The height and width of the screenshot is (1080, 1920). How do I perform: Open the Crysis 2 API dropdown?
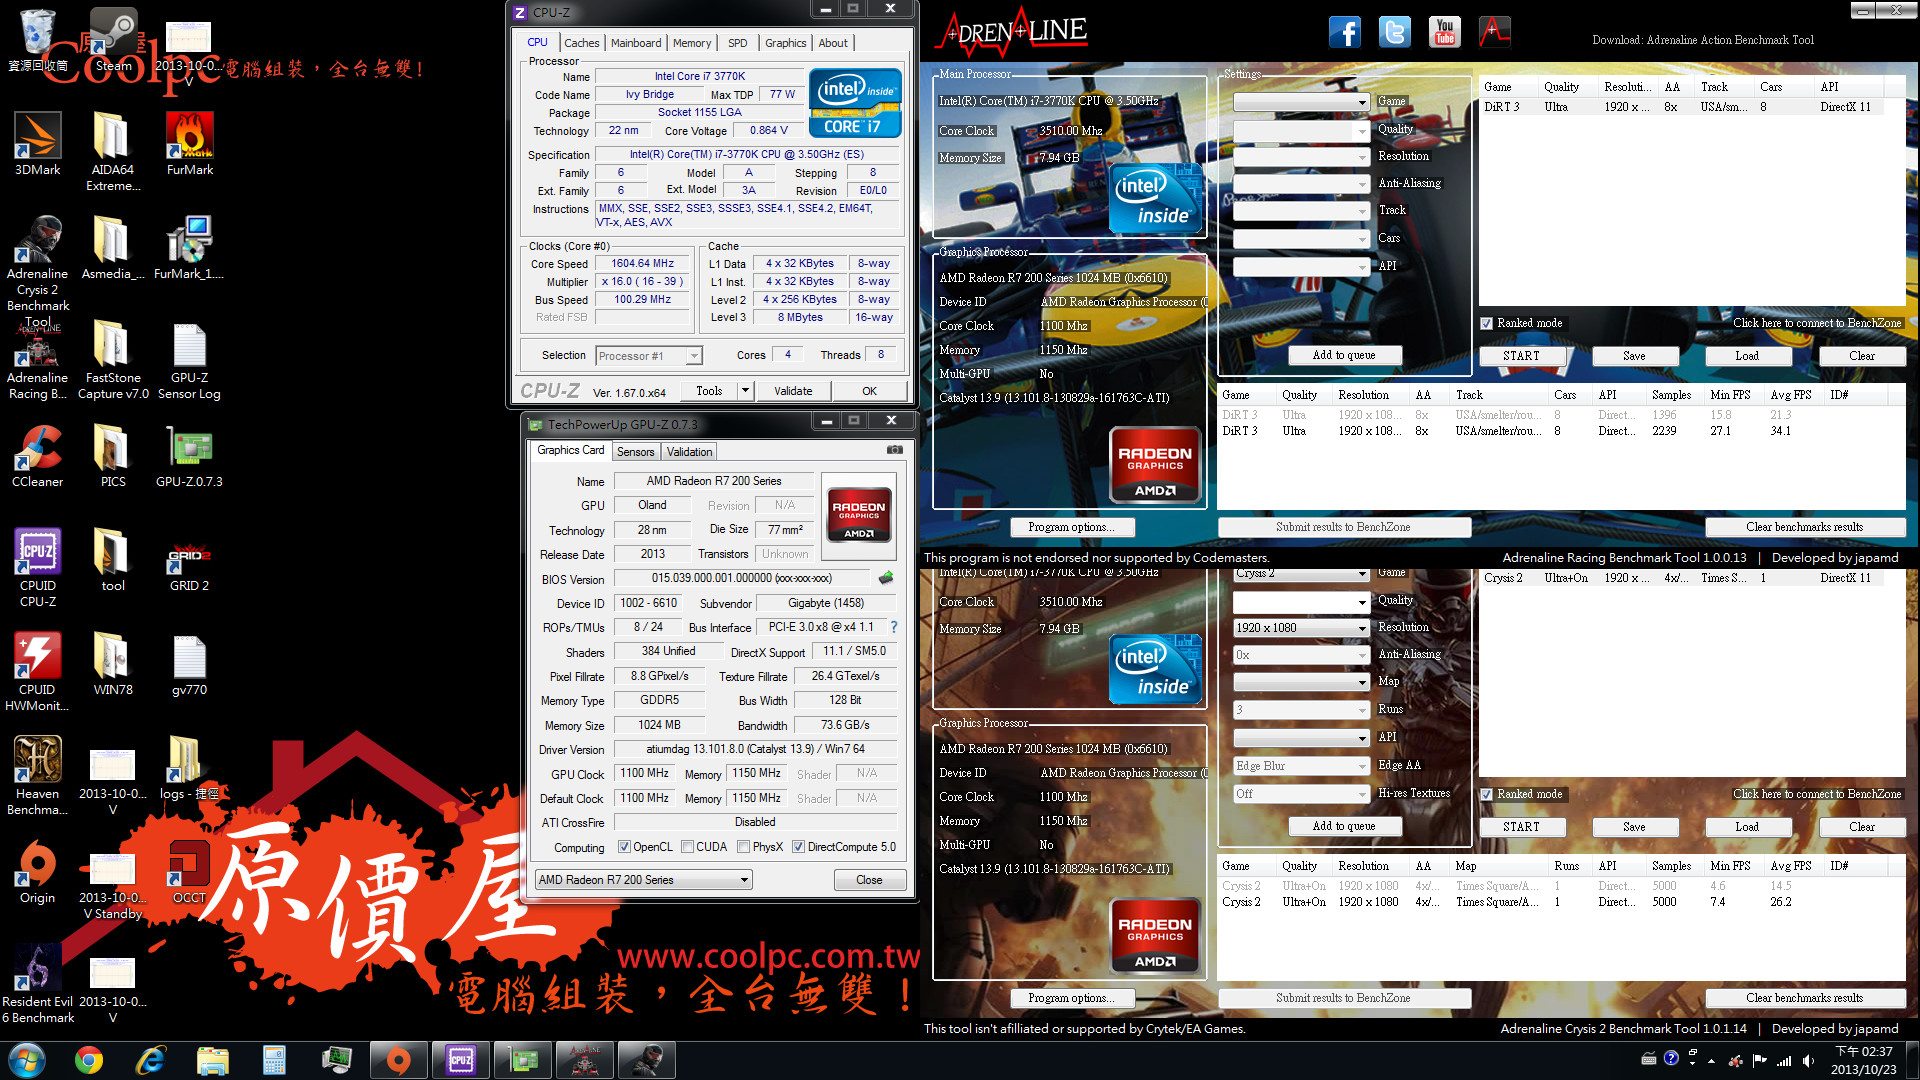click(1301, 738)
